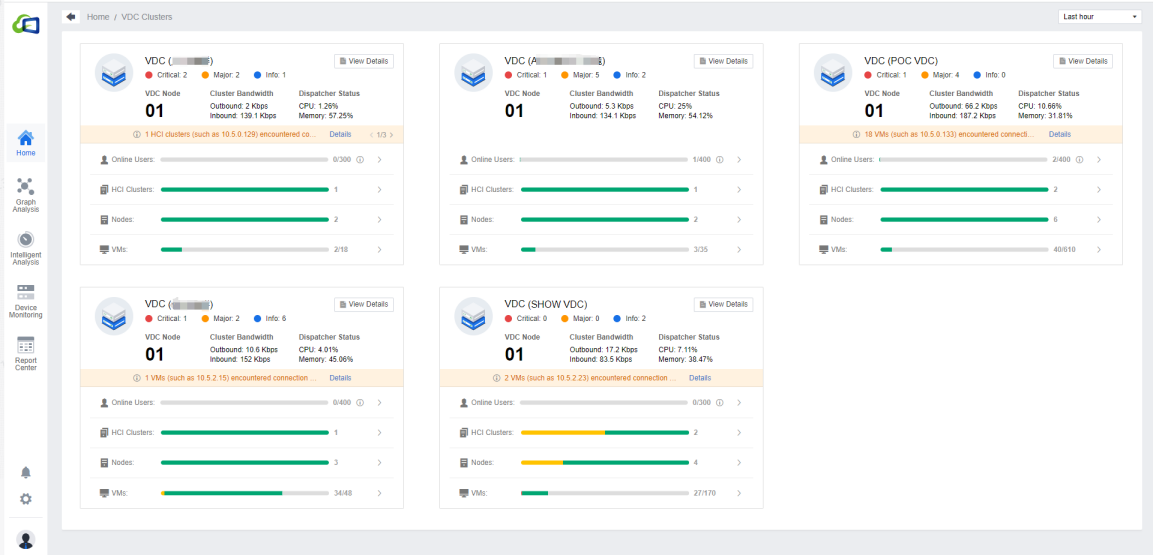The image size is (1153, 555).
Task: Click Home in the breadcrumb path
Action: point(98,17)
